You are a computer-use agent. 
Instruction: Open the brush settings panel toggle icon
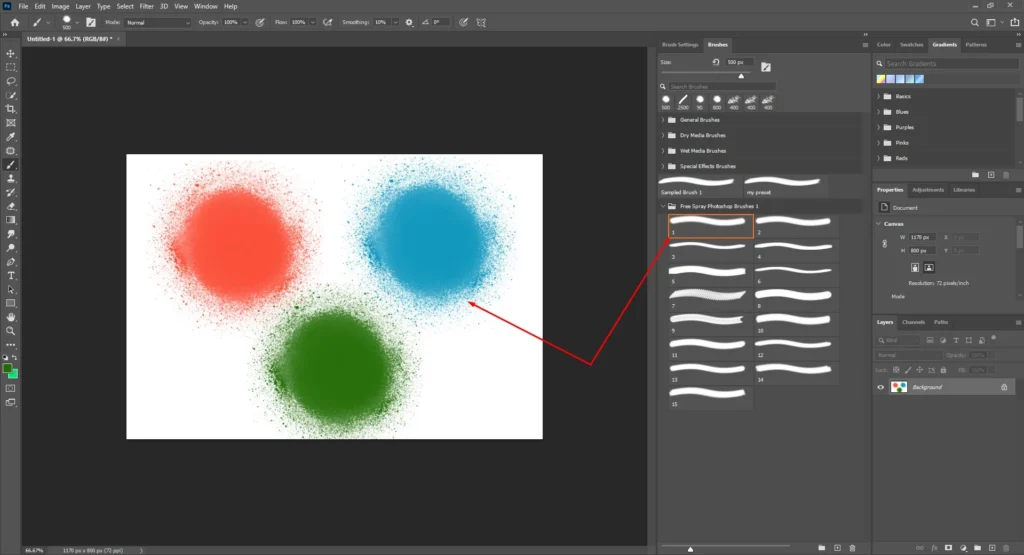click(x=91, y=22)
